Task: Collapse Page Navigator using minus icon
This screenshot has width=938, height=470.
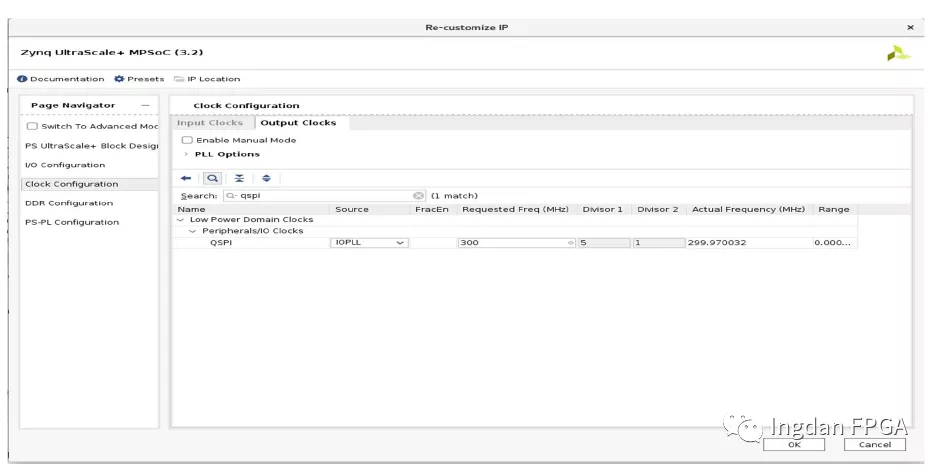Action: coord(145,105)
